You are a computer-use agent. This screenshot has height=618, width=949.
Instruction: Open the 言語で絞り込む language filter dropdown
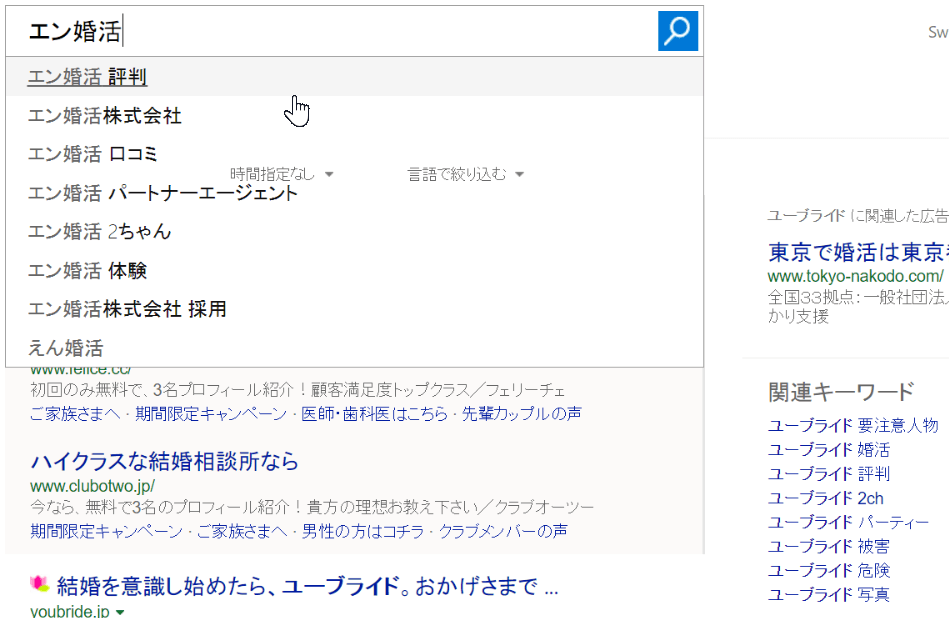coord(465,174)
